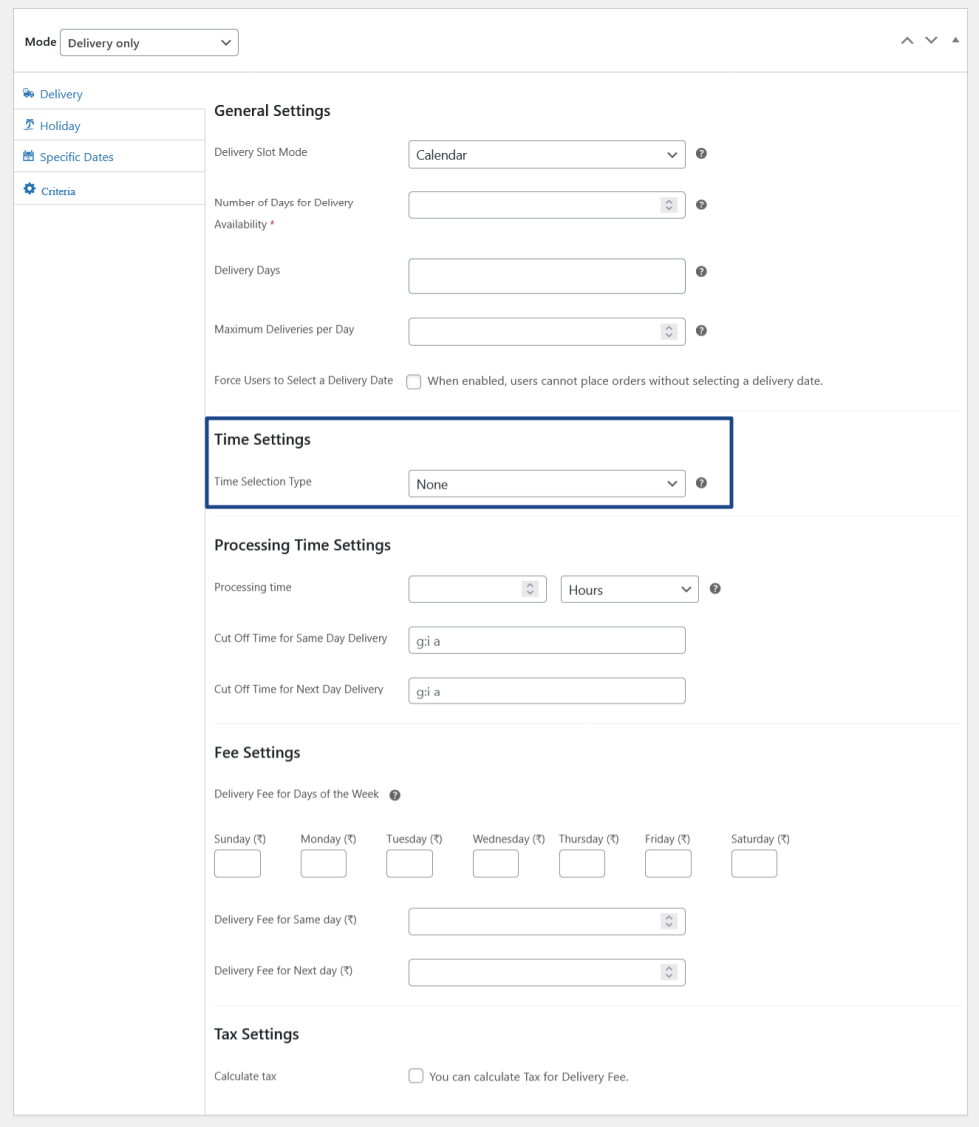The width and height of the screenshot is (979, 1127).
Task: Open the Mode dropdown
Action: (x=149, y=43)
